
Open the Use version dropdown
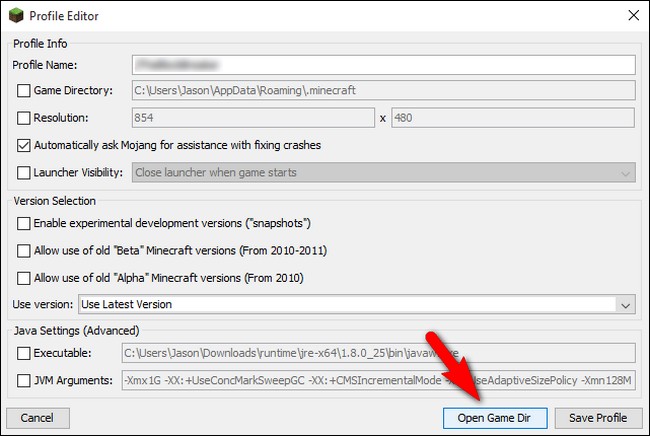pyautogui.click(x=626, y=305)
